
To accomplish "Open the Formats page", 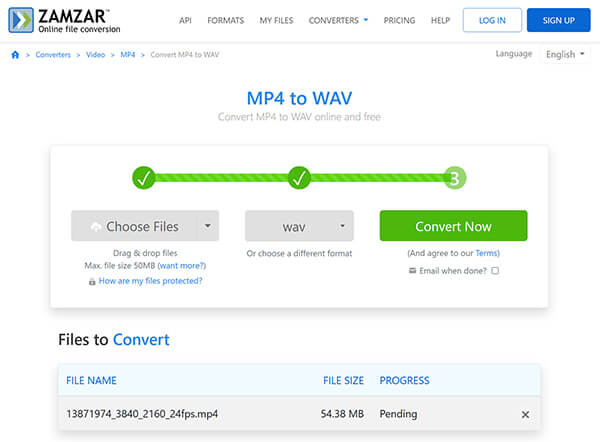I will point(225,20).
